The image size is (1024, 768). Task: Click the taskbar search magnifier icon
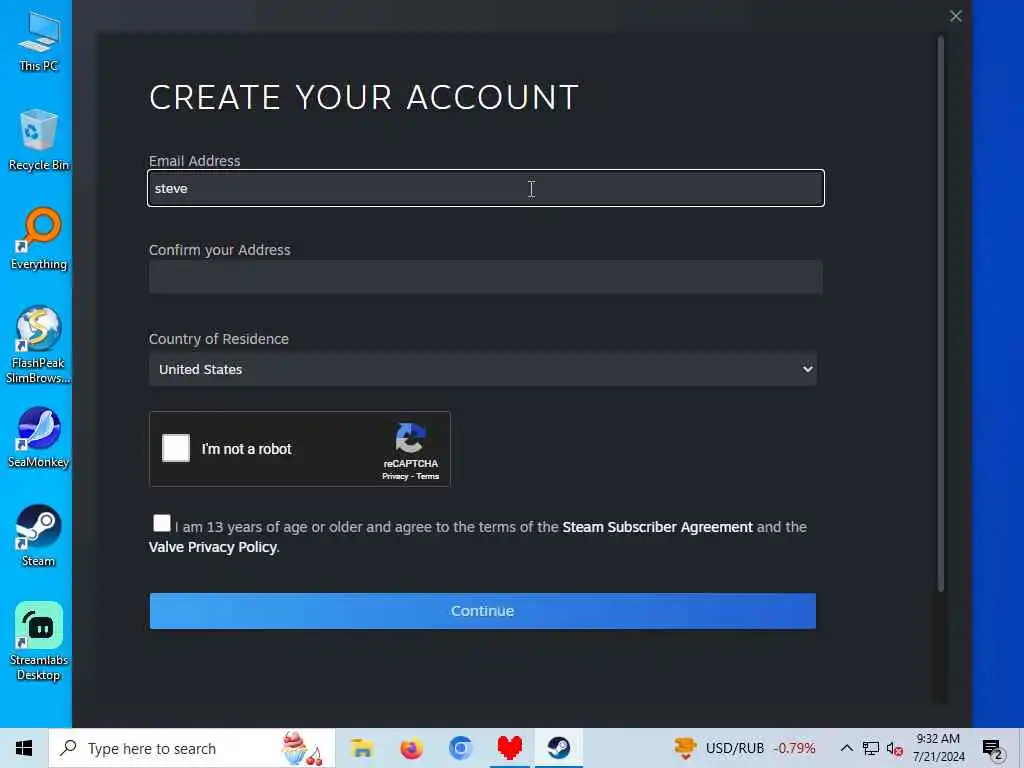click(69, 748)
